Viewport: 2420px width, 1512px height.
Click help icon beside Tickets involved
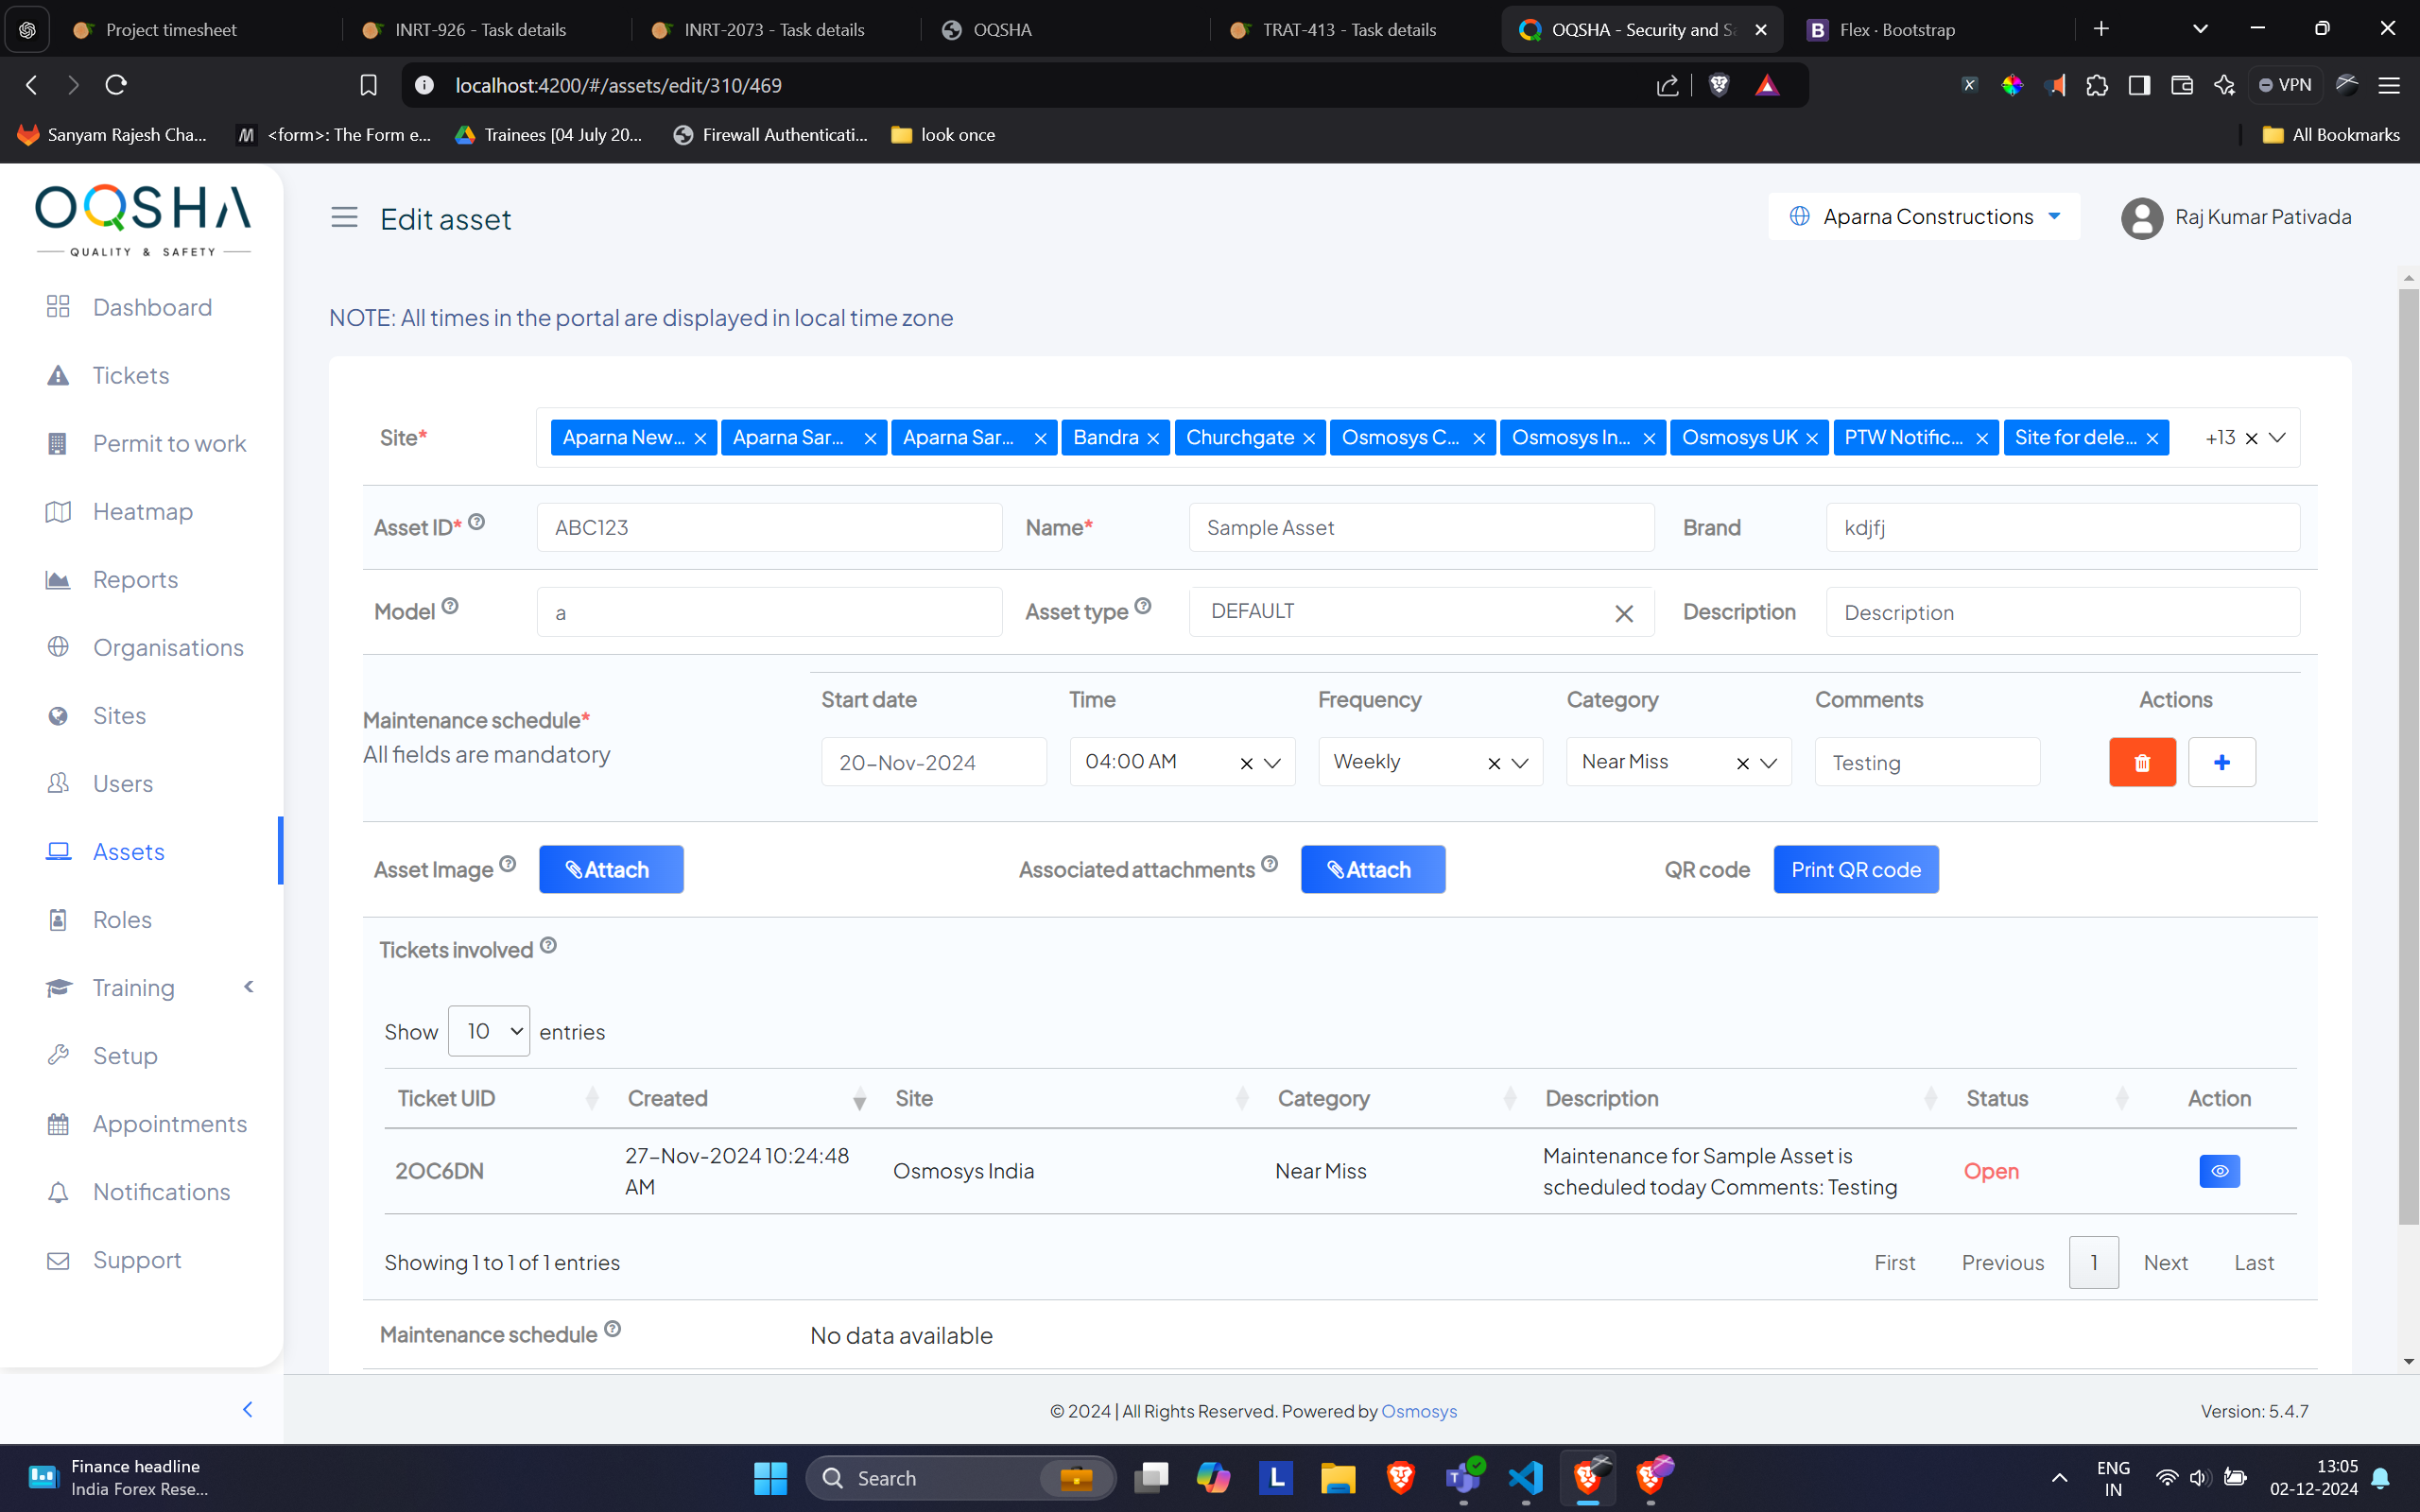pyautogui.click(x=548, y=945)
